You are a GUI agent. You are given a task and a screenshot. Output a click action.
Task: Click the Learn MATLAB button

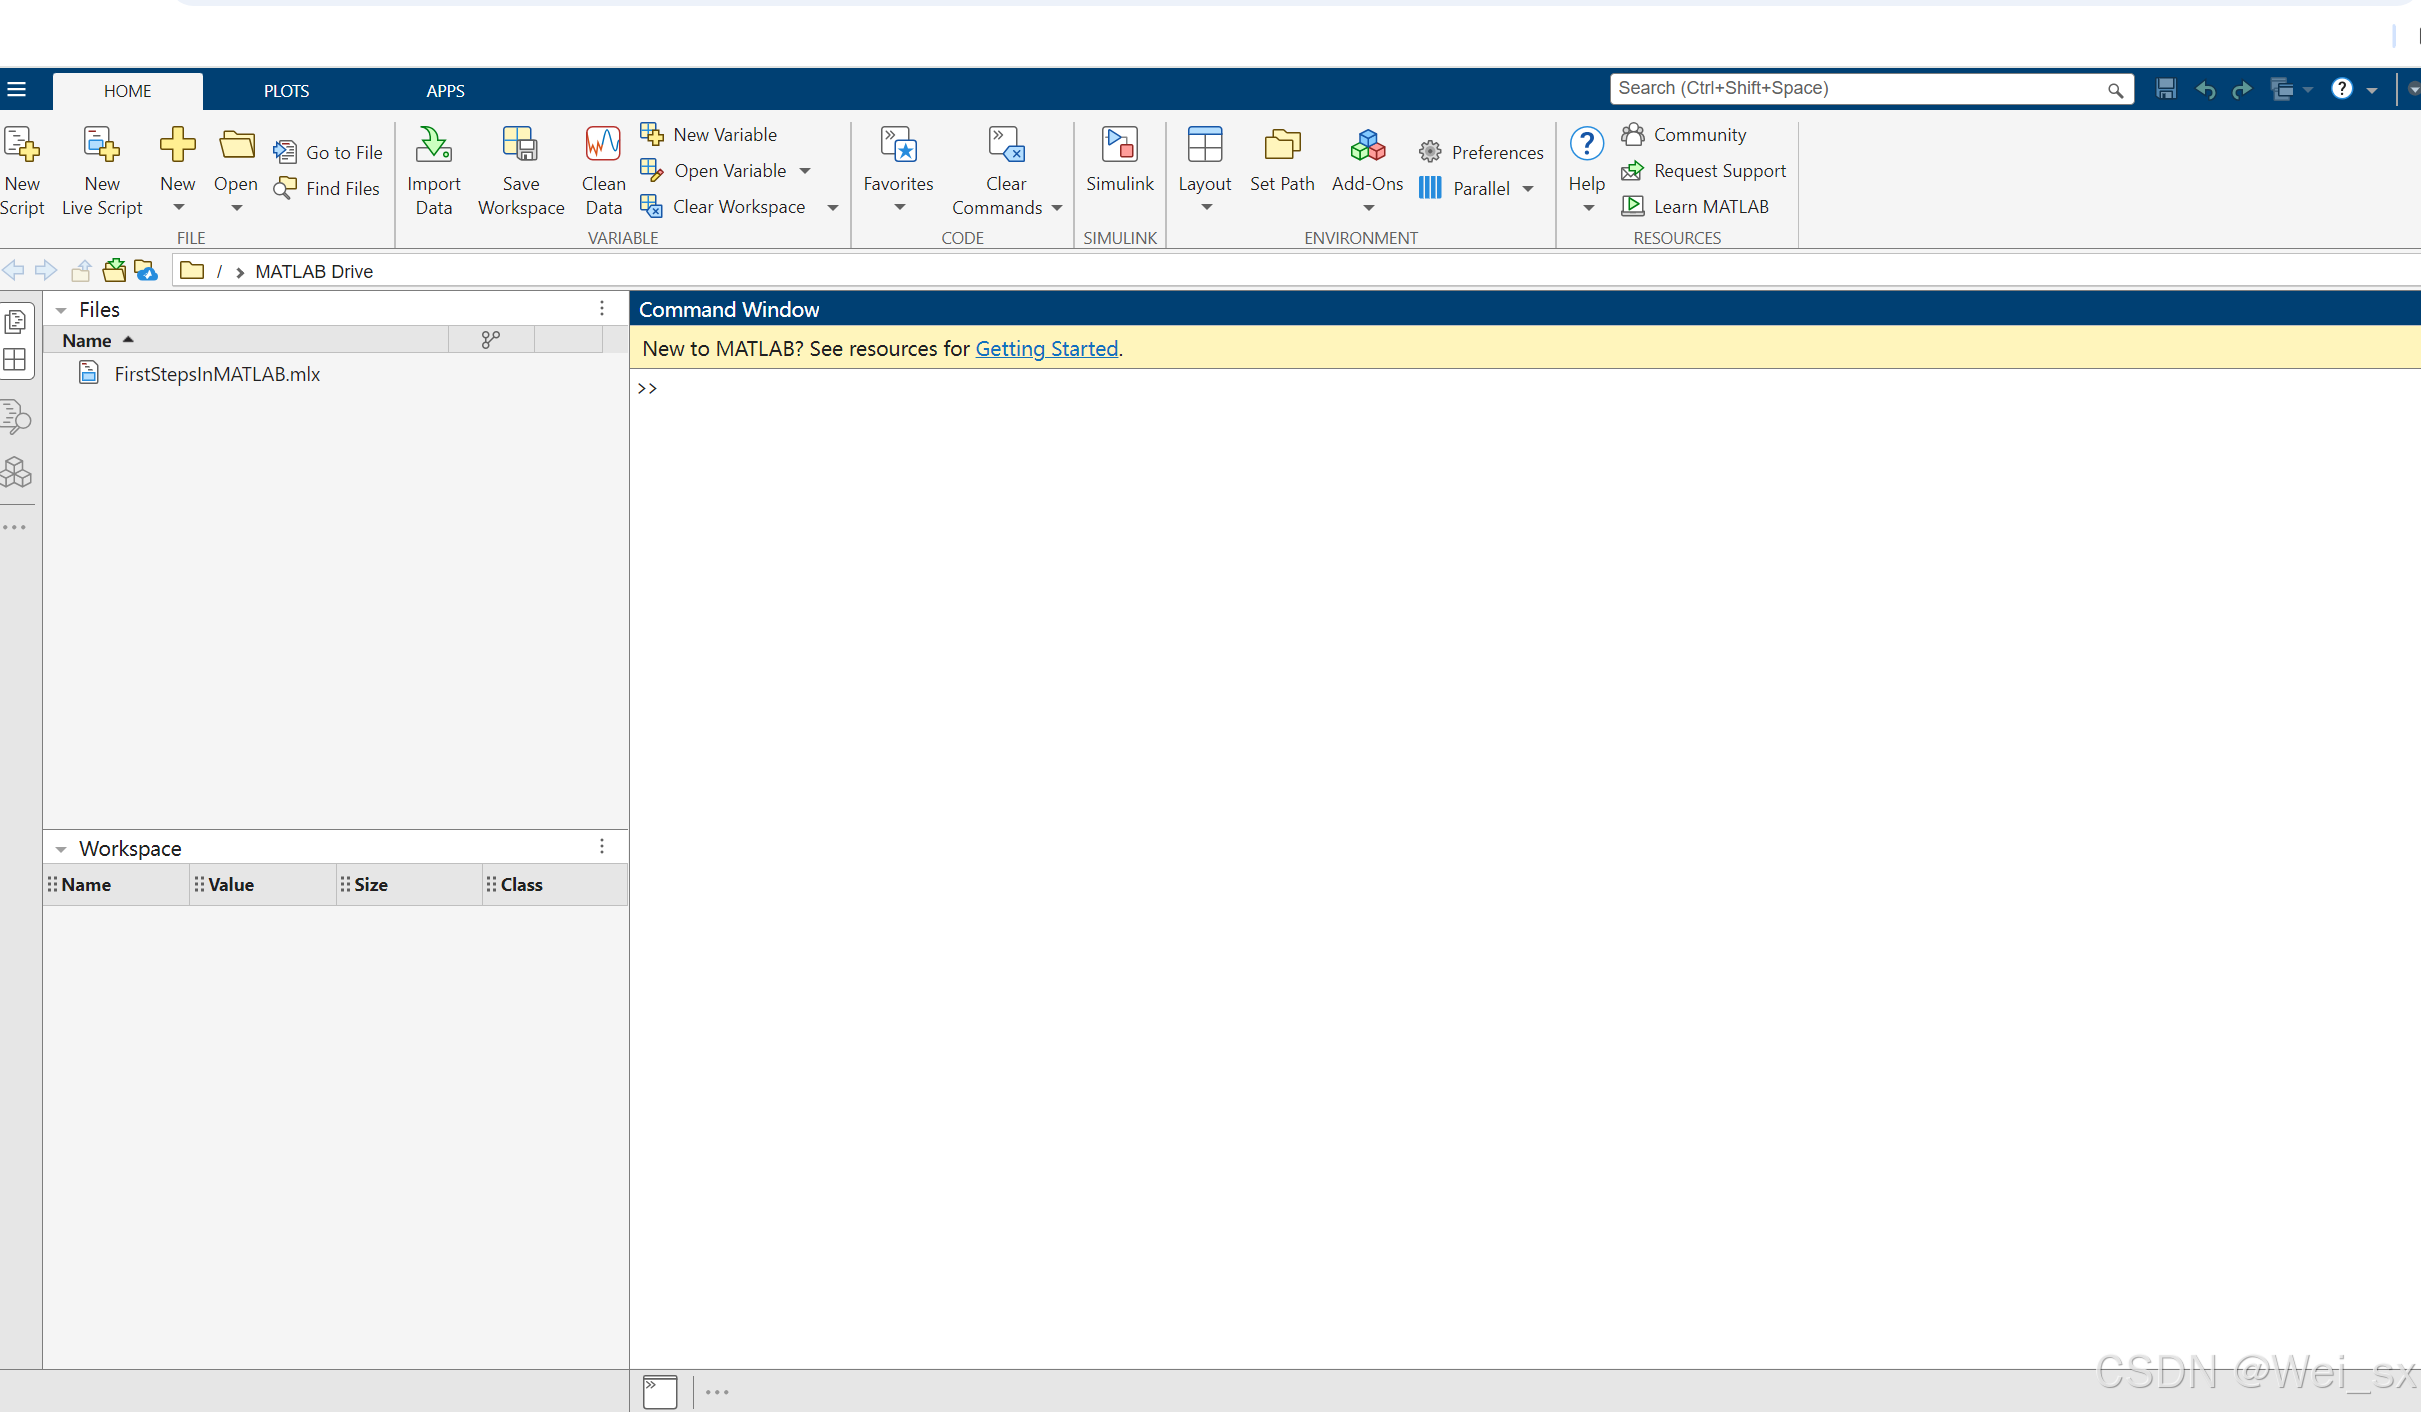(1710, 207)
